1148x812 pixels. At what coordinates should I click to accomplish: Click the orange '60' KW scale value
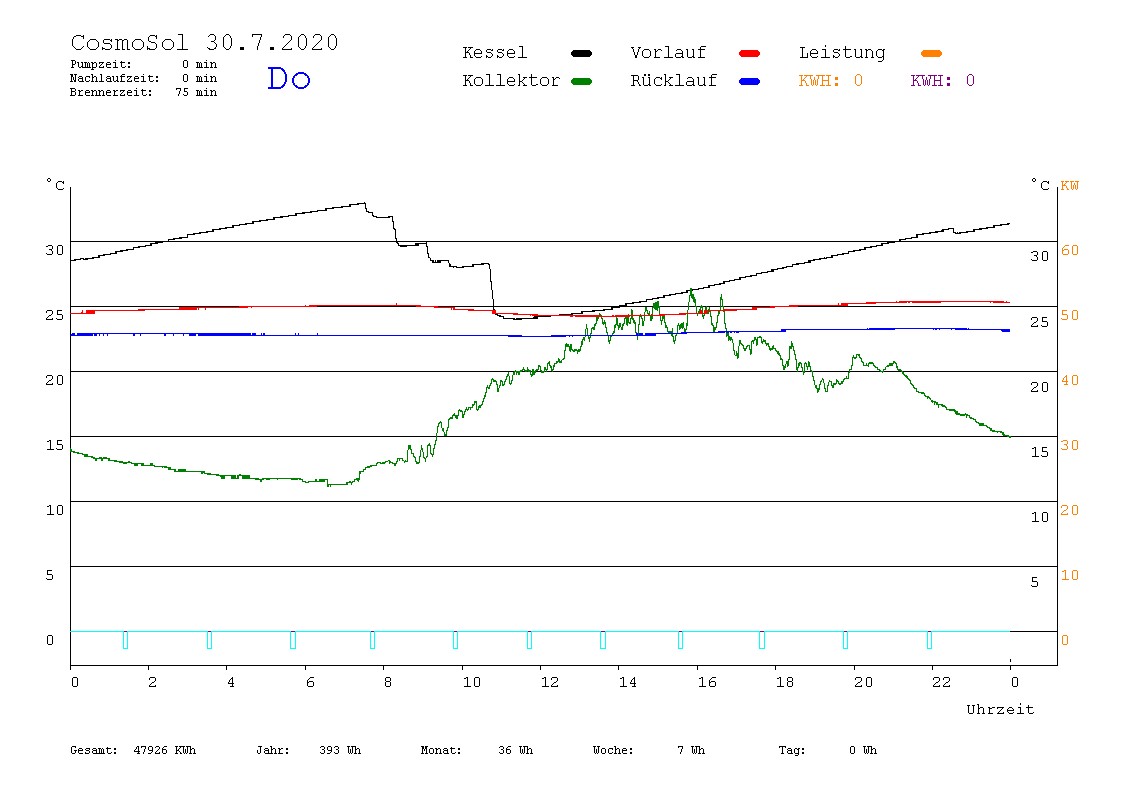click(1070, 250)
